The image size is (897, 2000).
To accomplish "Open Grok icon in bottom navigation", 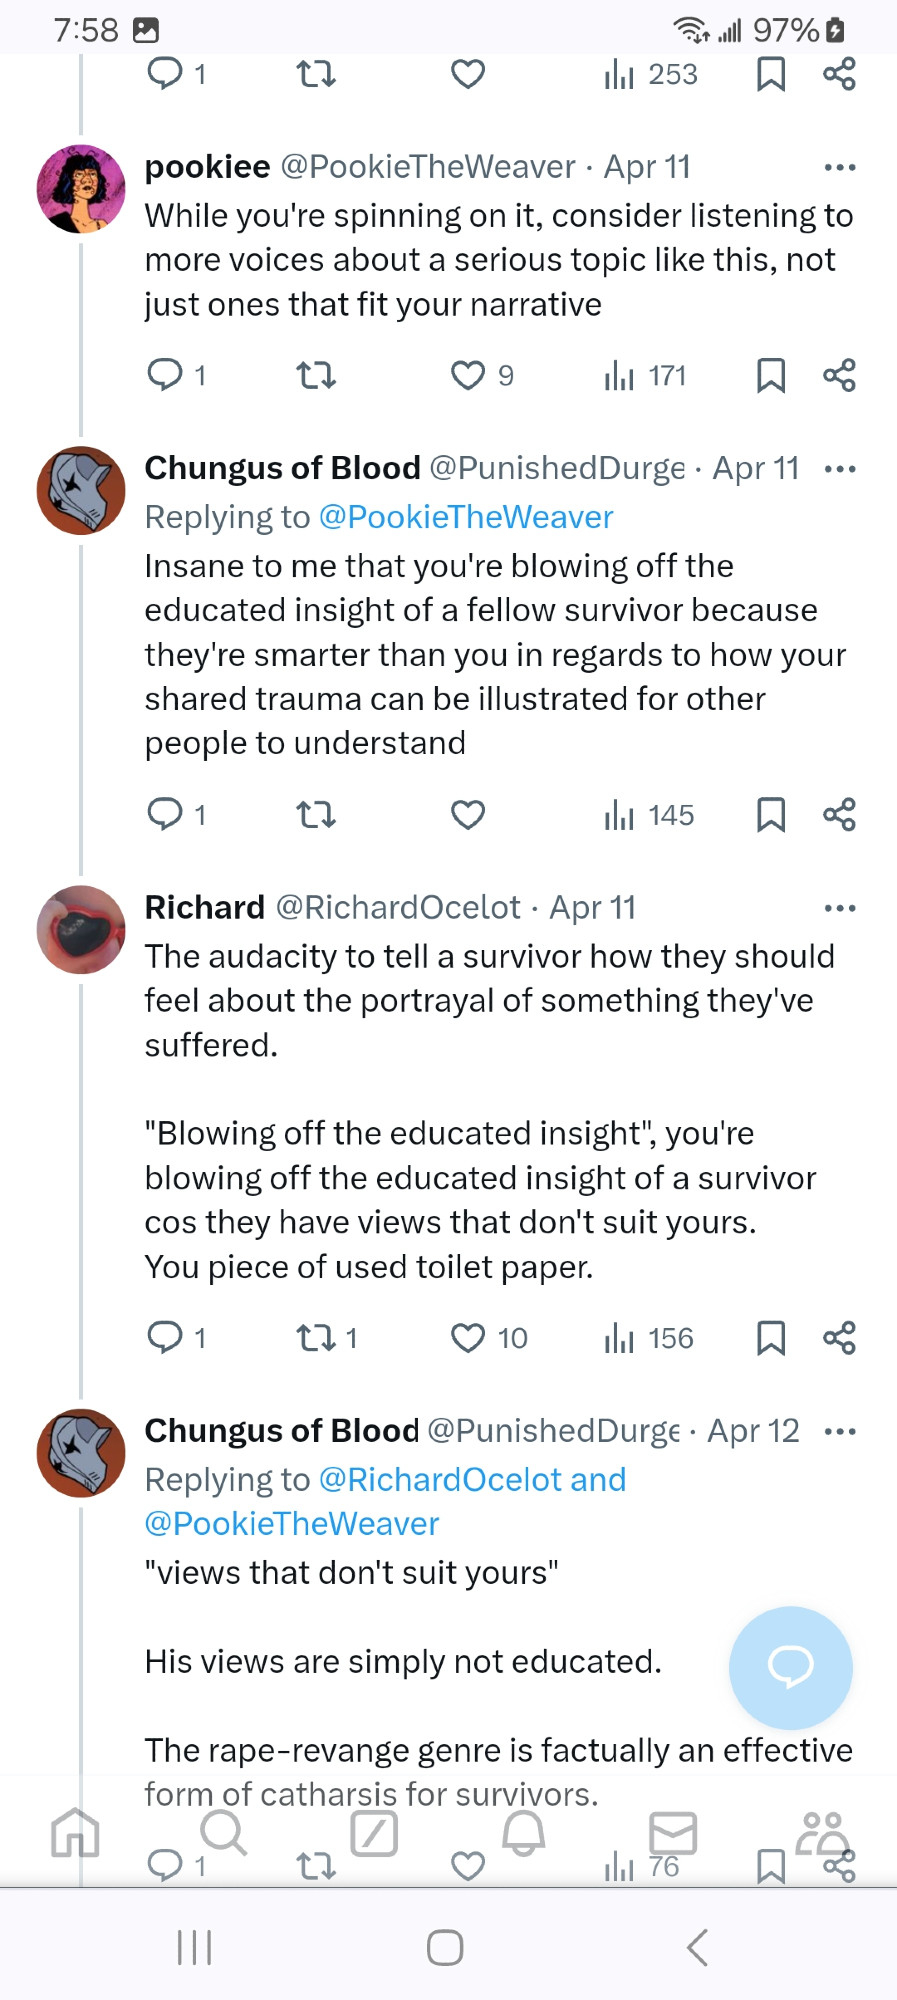I will coord(374,1833).
